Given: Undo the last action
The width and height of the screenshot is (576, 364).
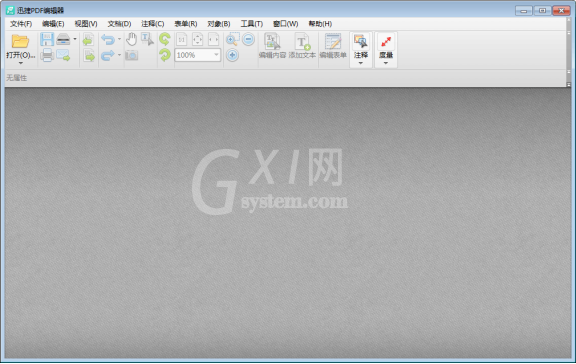Looking at the screenshot, I should [108, 39].
